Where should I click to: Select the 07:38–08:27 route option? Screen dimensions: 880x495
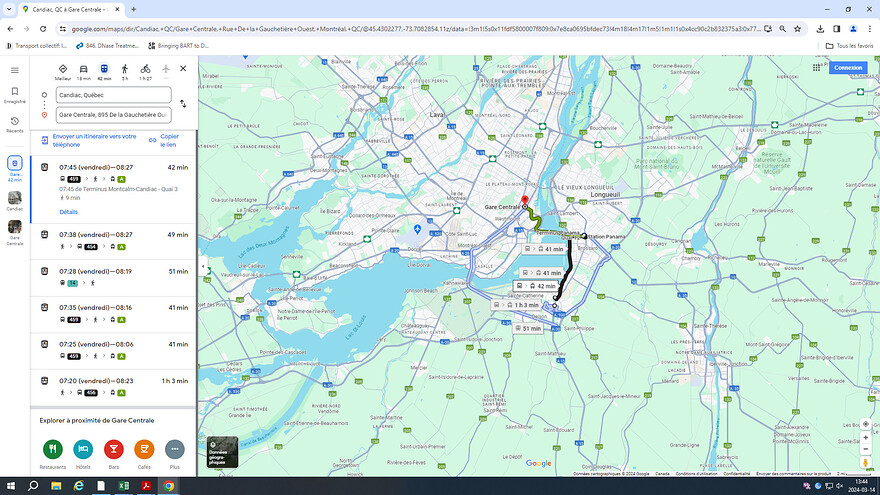pos(114,241)
